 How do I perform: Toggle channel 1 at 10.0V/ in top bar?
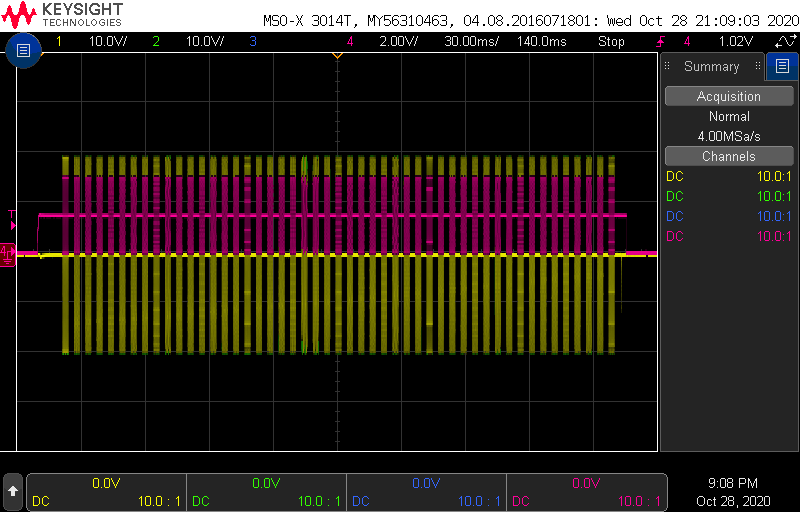(88, 41)
